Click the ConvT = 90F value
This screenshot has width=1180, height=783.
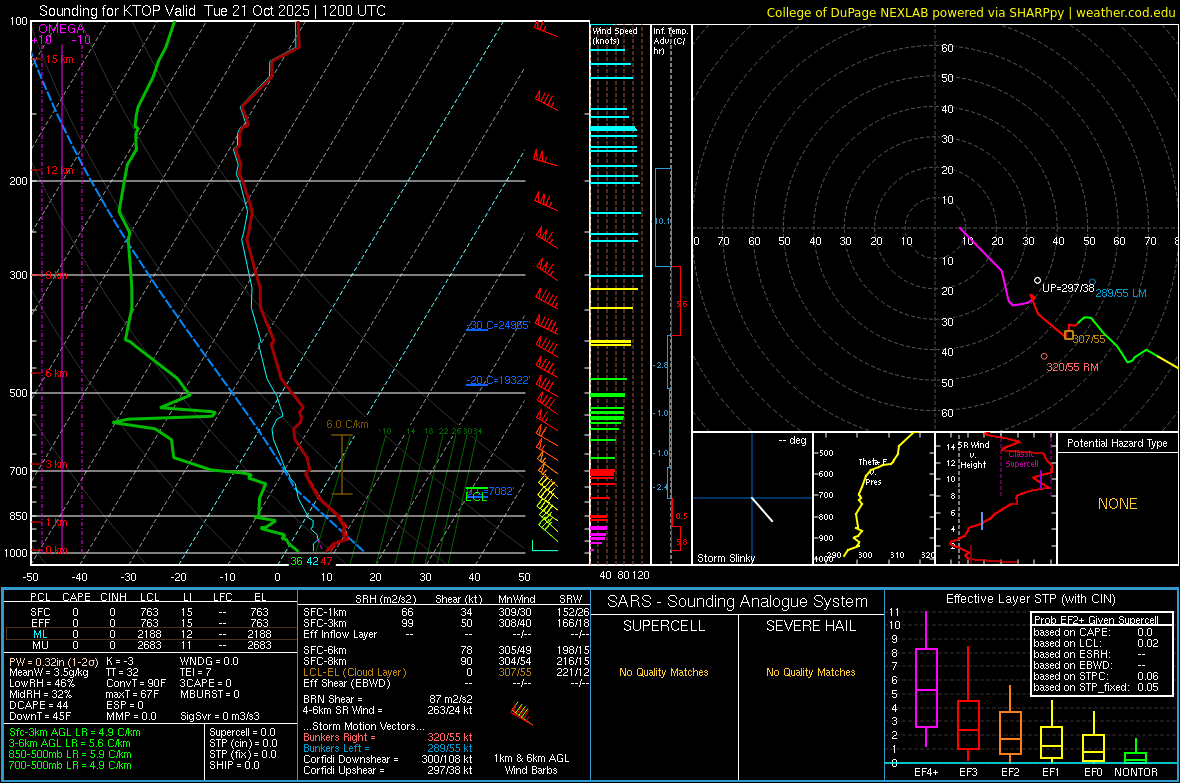[136, 684]
